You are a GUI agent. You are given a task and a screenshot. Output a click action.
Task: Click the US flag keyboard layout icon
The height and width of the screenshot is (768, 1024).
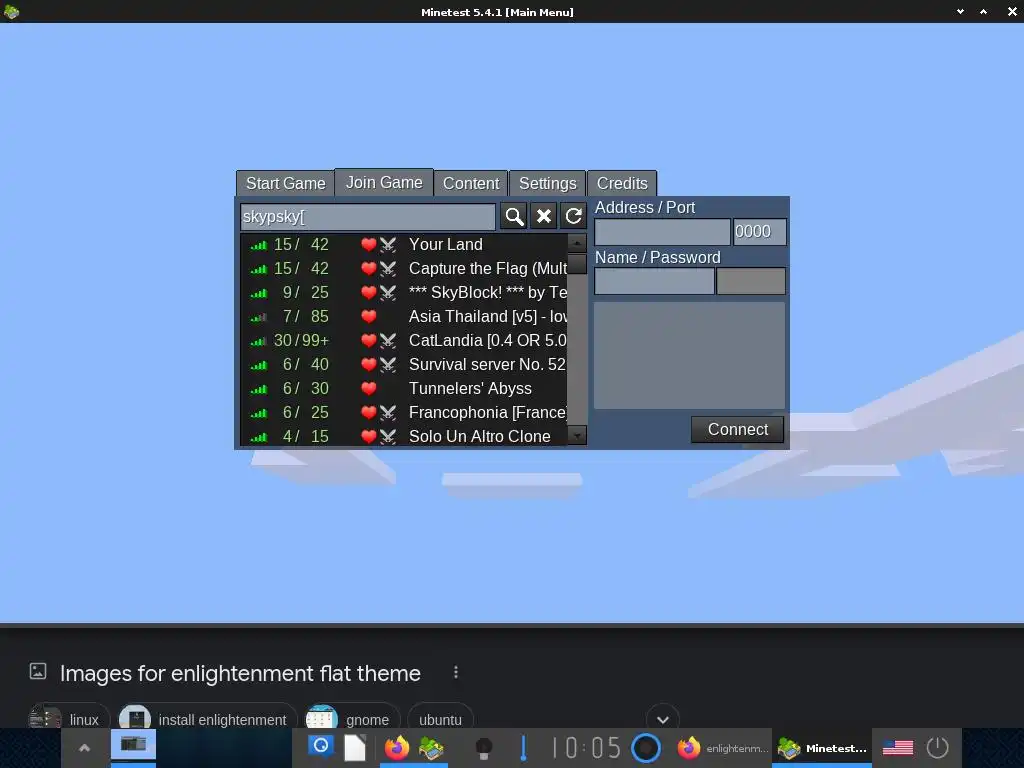(898, 748)
